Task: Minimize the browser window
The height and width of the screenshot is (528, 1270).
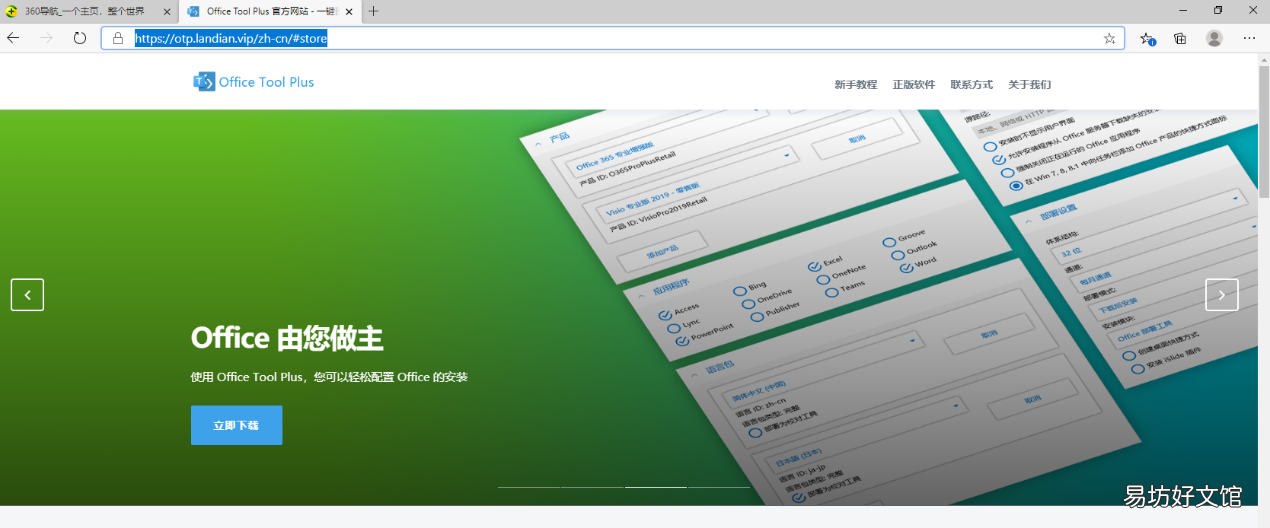Action: pos(1181,10)
